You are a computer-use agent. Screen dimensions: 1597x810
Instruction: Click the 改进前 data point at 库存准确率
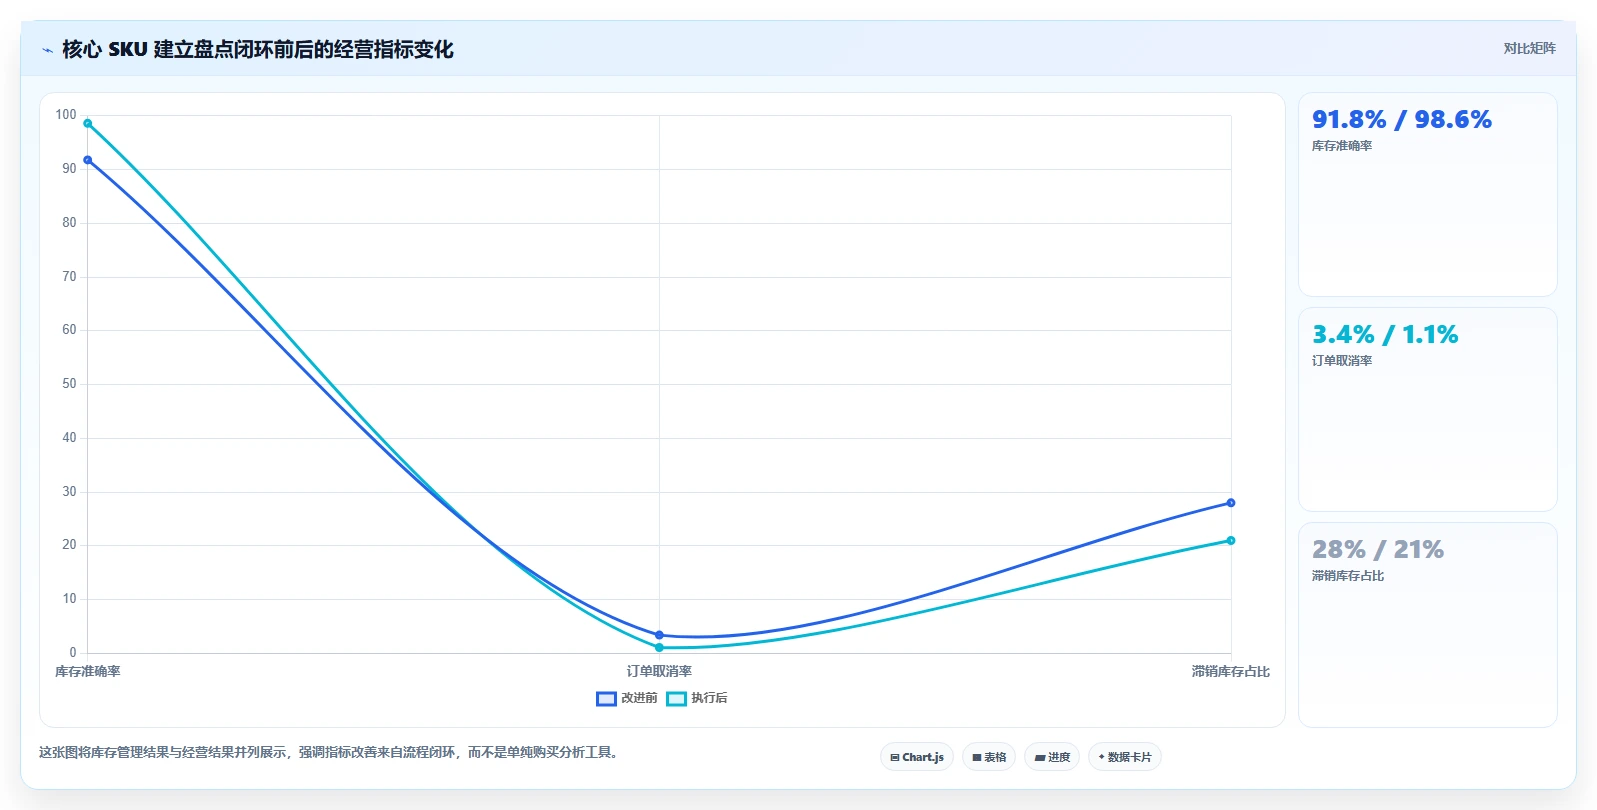click(x=88, y=160)
